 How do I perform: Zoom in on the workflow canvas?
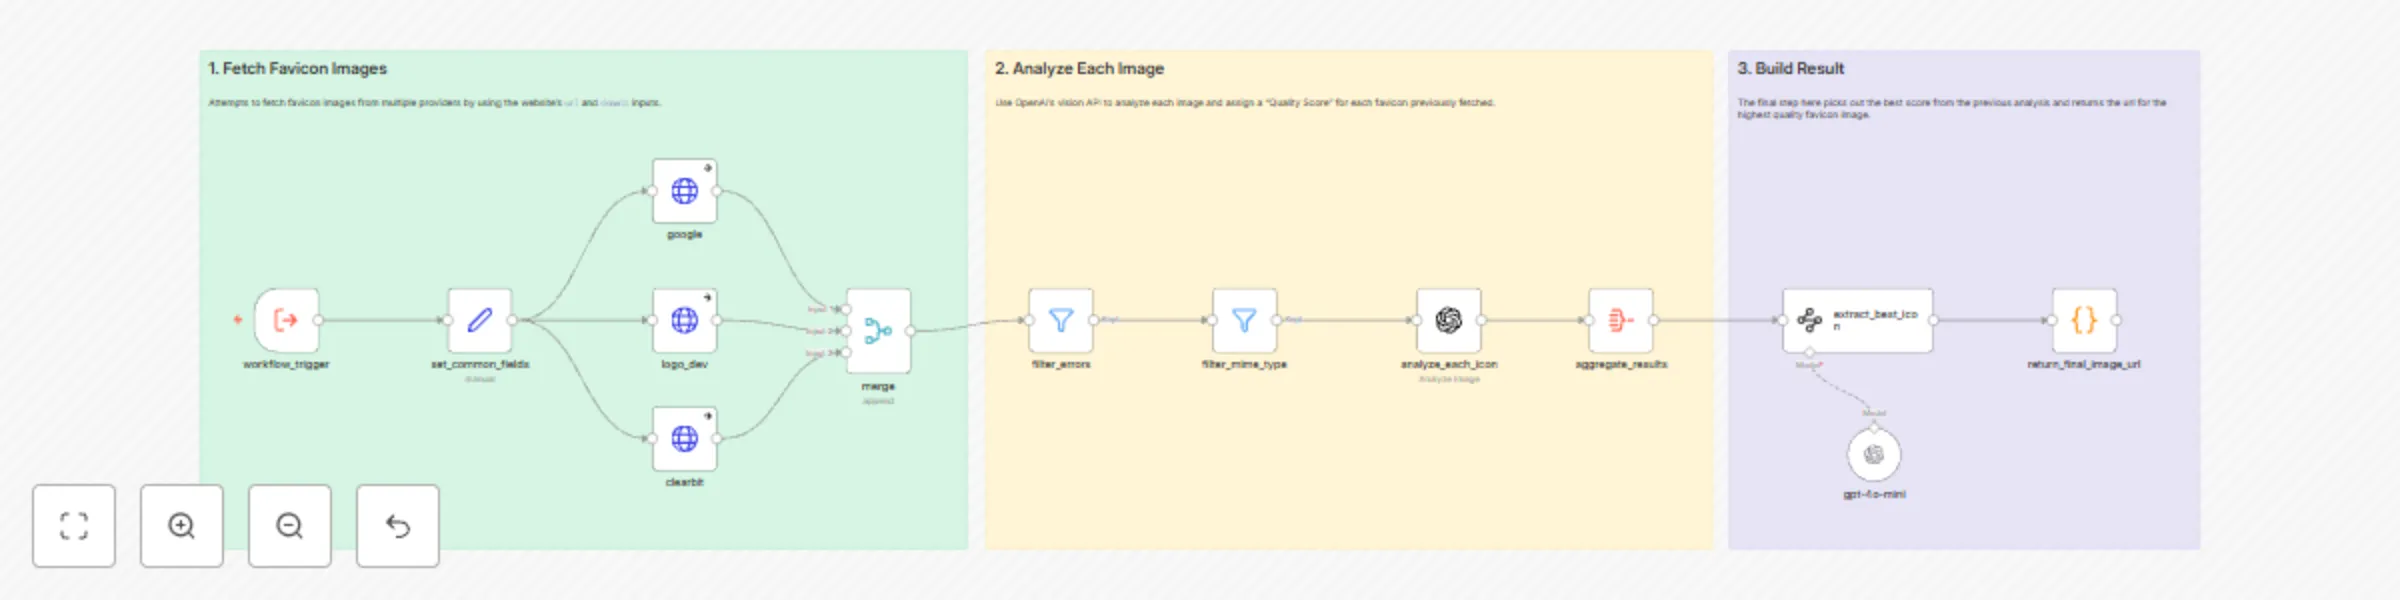[x=182, y=526]
